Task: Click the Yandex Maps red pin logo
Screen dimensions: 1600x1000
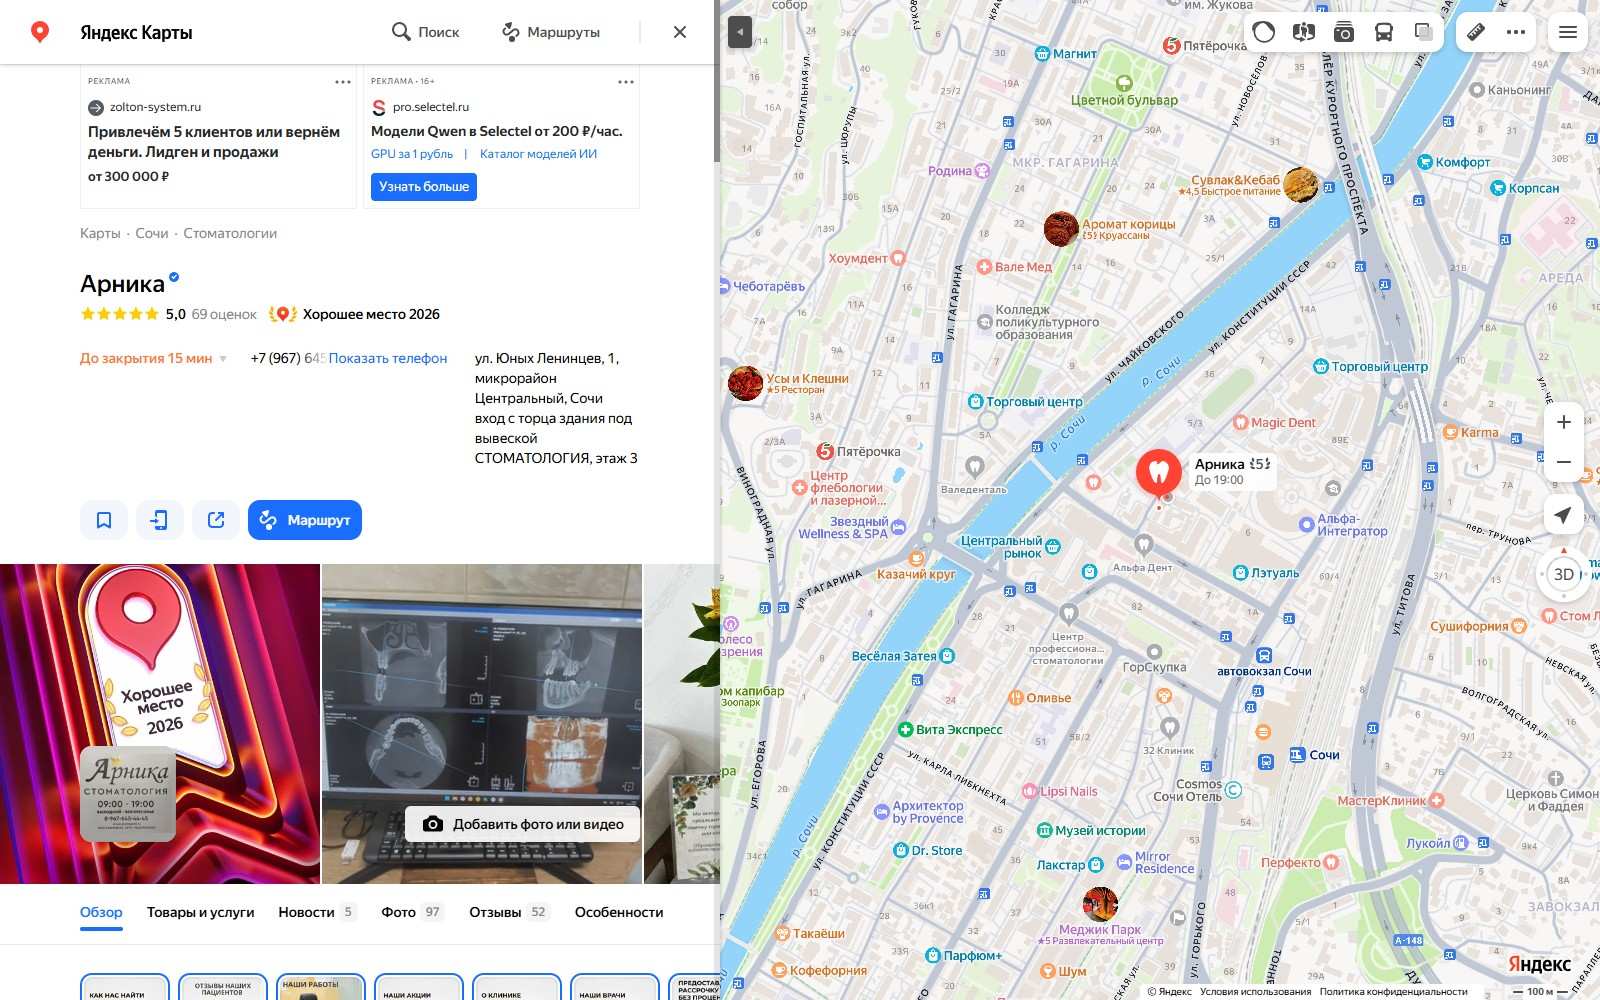Action: [x=40, y=32]
